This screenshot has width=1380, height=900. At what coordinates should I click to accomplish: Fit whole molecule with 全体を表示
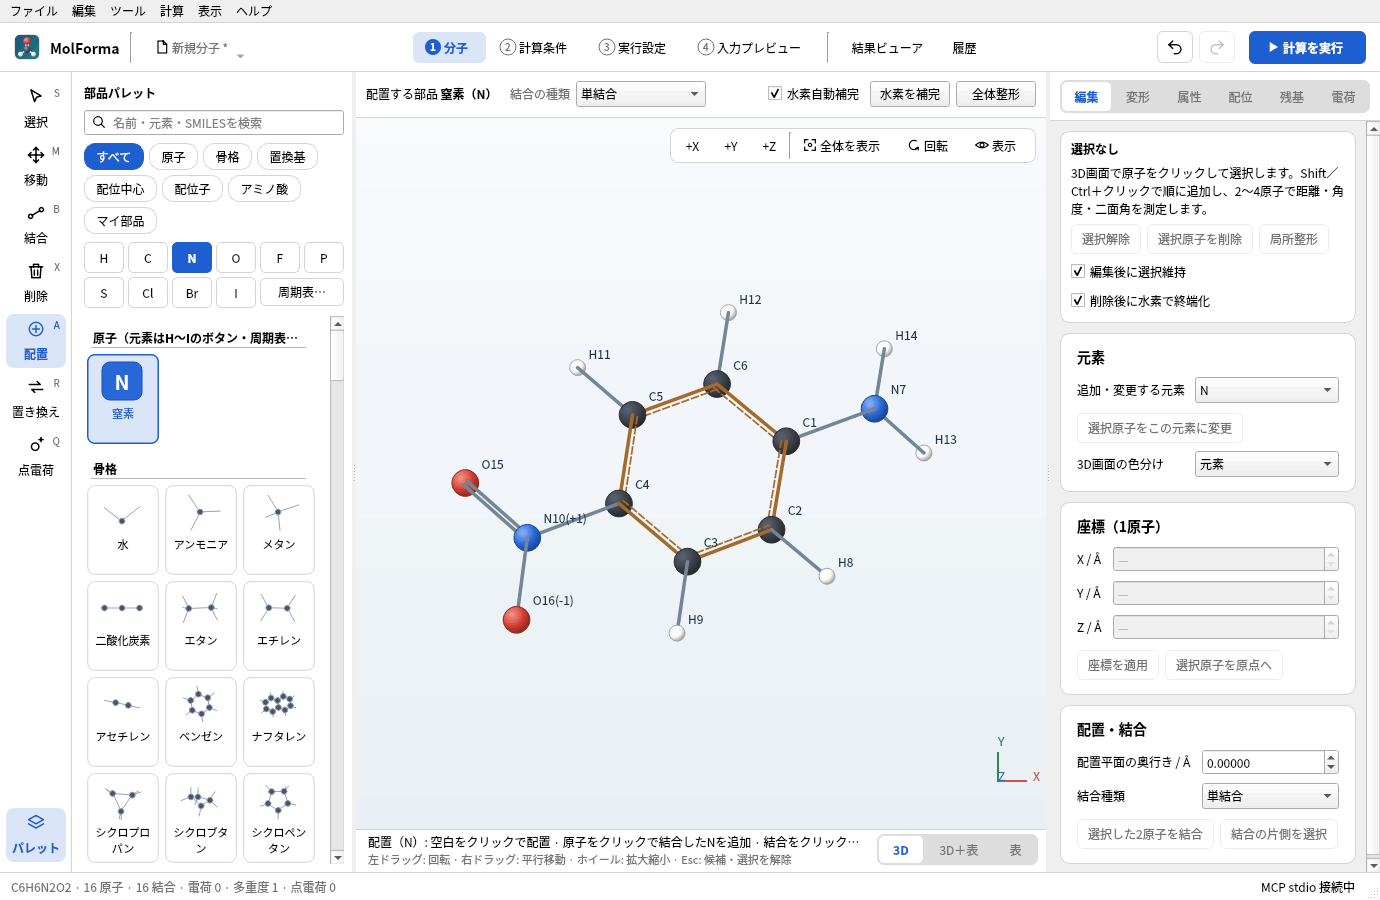coord(842,146)
